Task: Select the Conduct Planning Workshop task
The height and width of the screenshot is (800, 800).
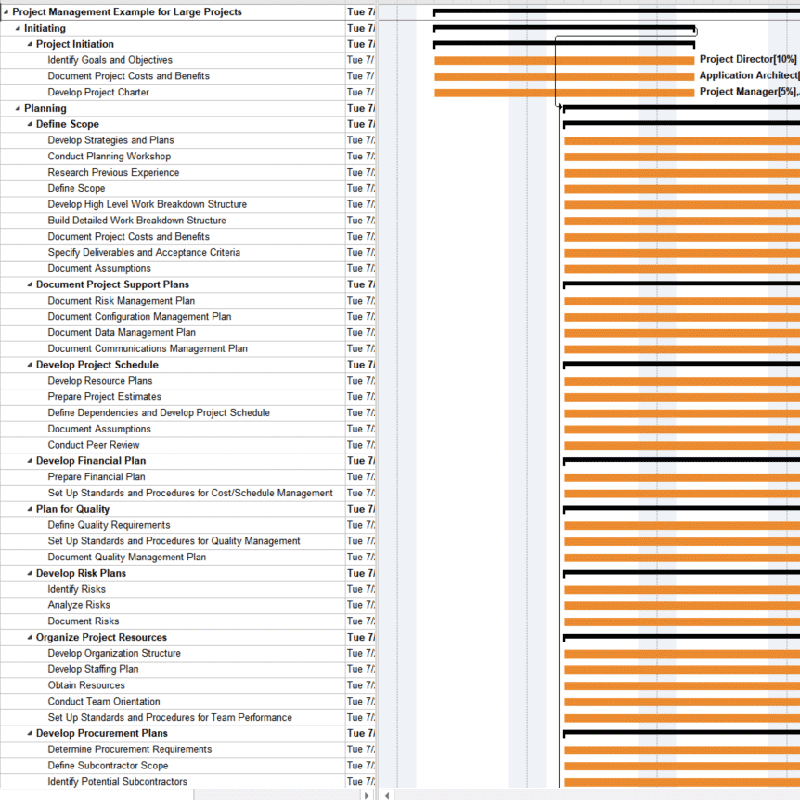Action: click(x=109, y=156)
